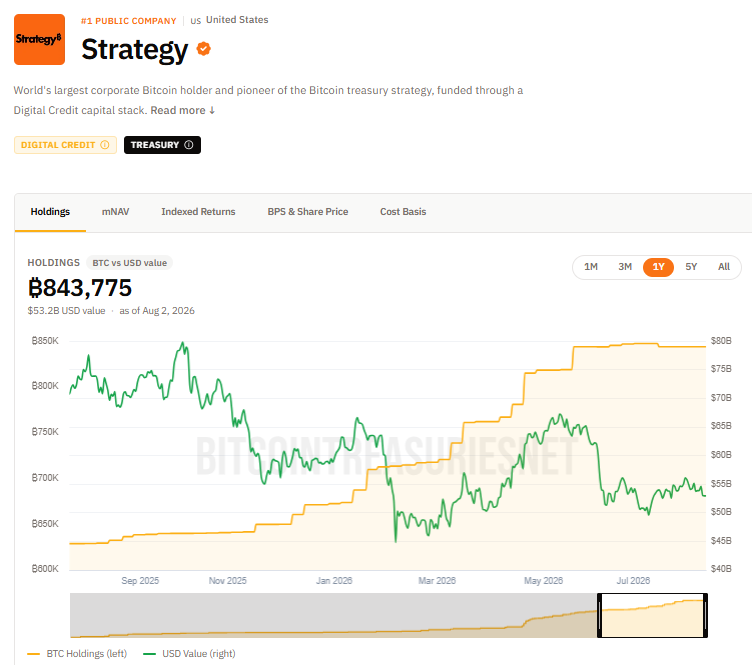
Task: Click the HOLDINGS section label
Action: pyautogui.click(x=54, y=263)
